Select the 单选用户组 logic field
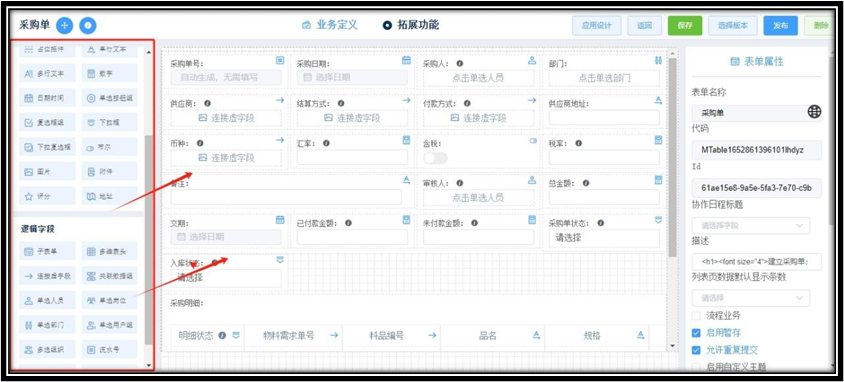The height and width of the screenshot is (382, 844). point(109,325)
